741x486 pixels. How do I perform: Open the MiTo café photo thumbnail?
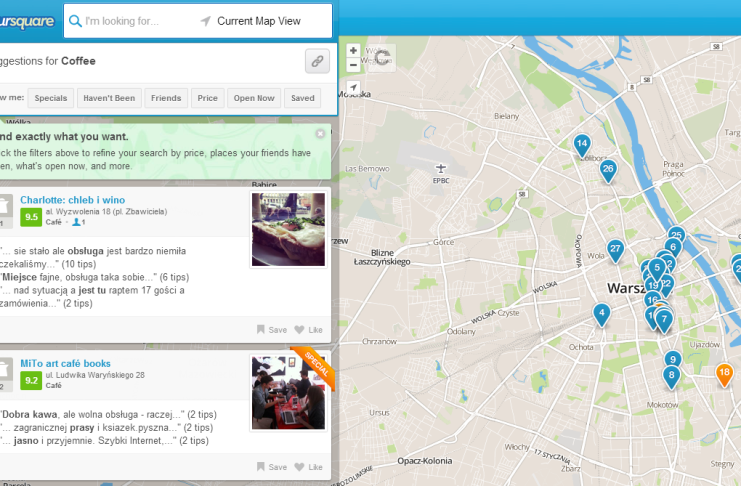[x=288, y=393]
